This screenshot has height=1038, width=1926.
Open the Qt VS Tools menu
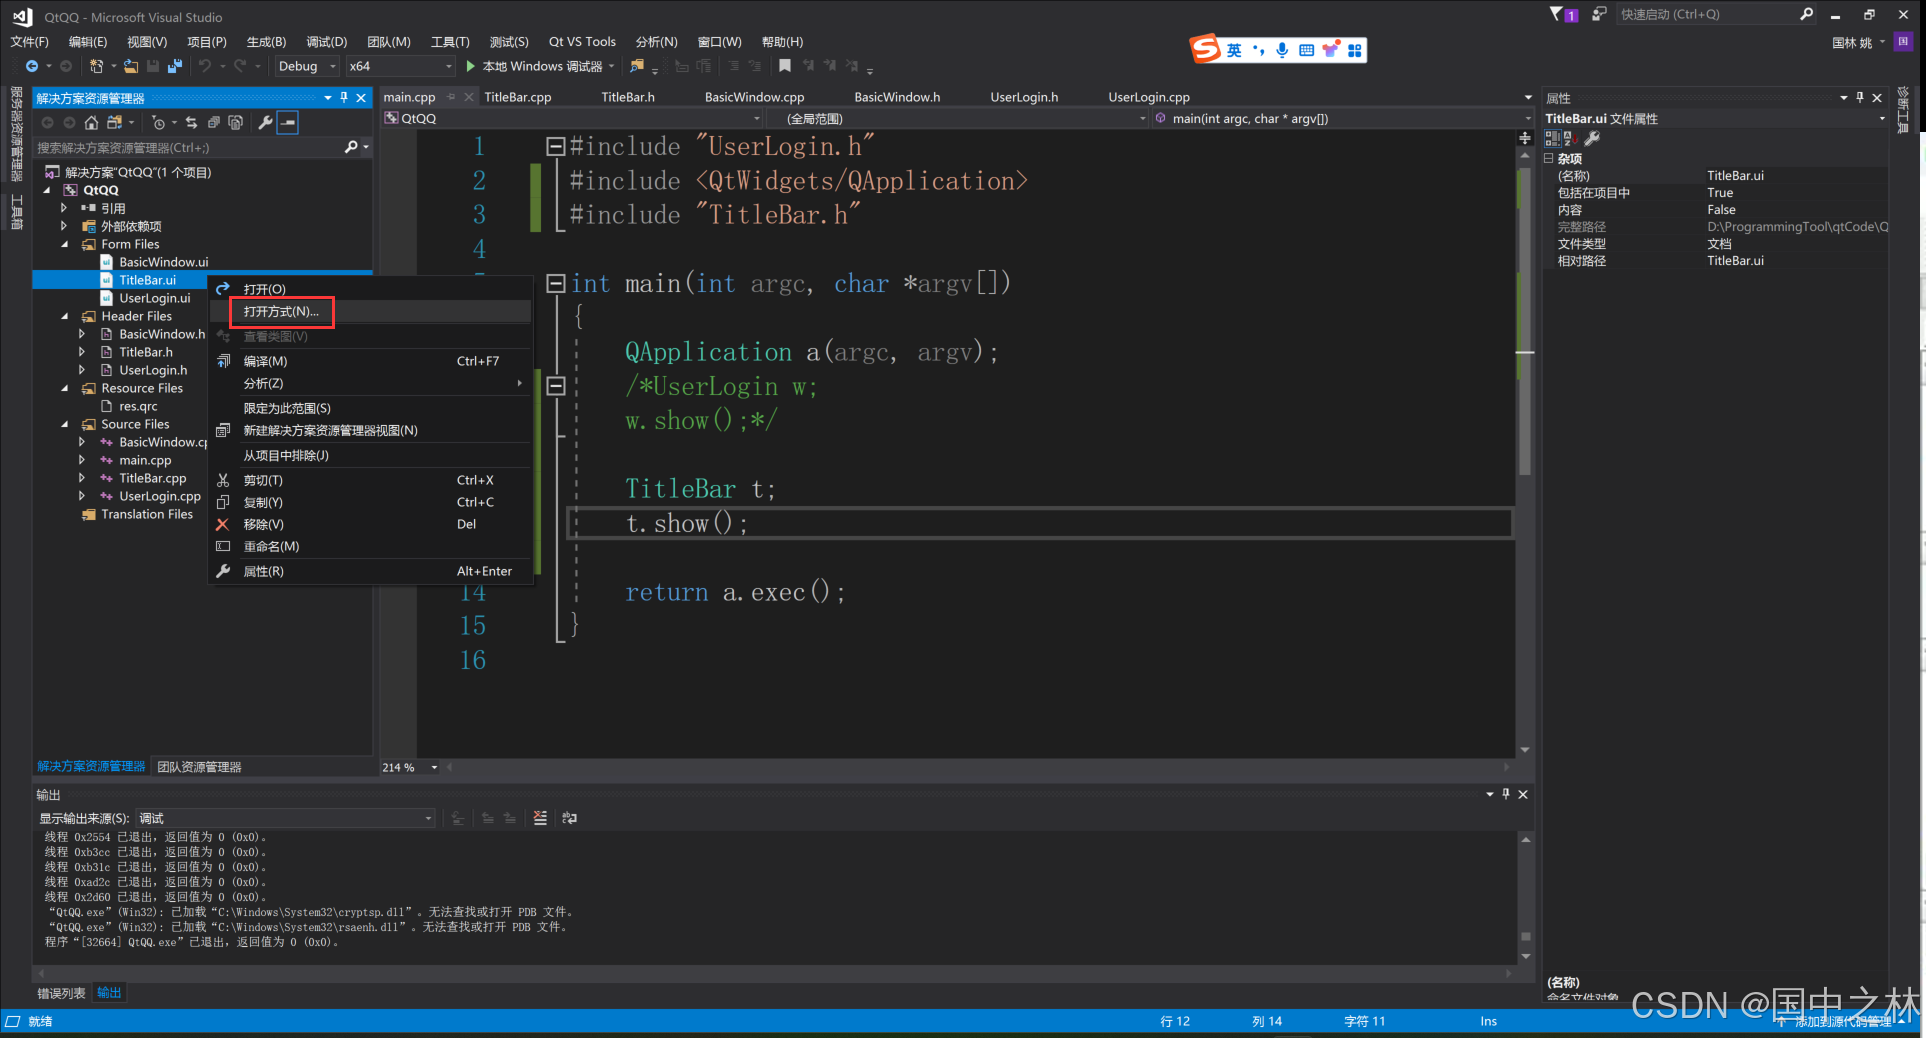582,41
